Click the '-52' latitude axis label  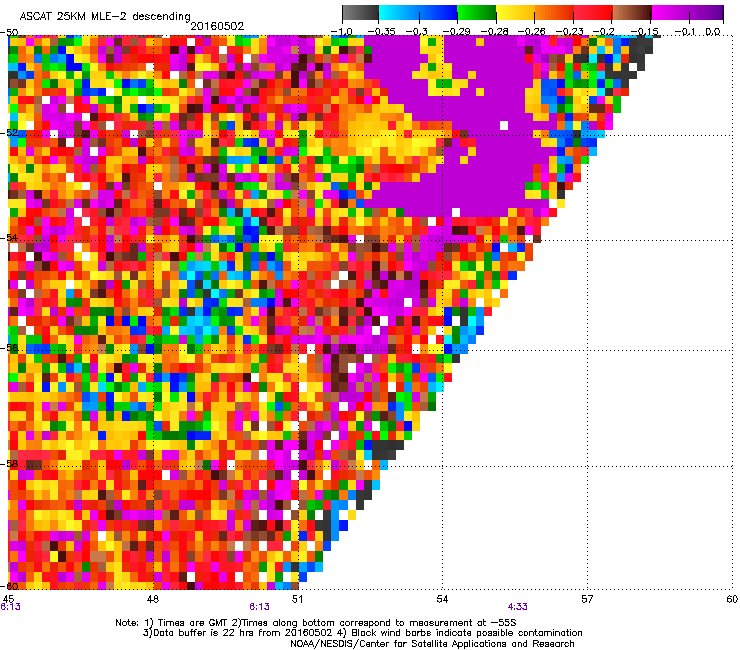(x=9, y=133)
